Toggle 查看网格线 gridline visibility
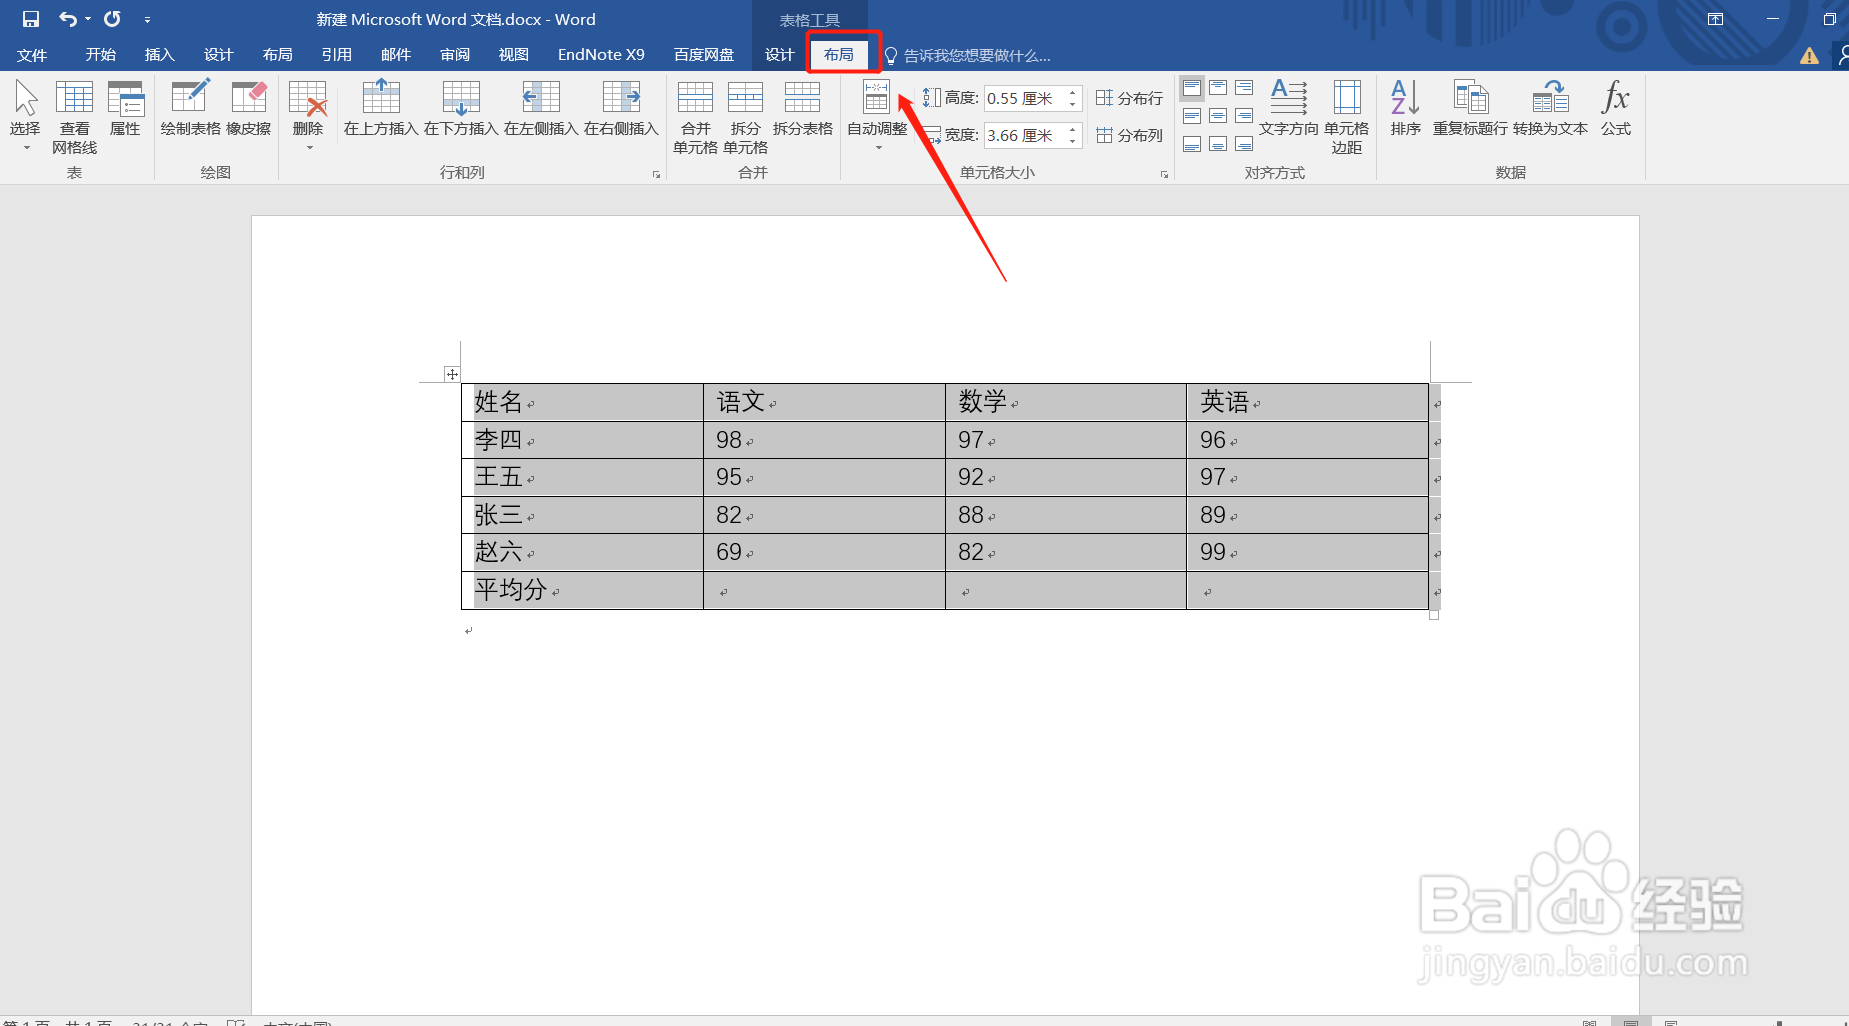Screen dimensions: 1849x1026 pos(75,115)
